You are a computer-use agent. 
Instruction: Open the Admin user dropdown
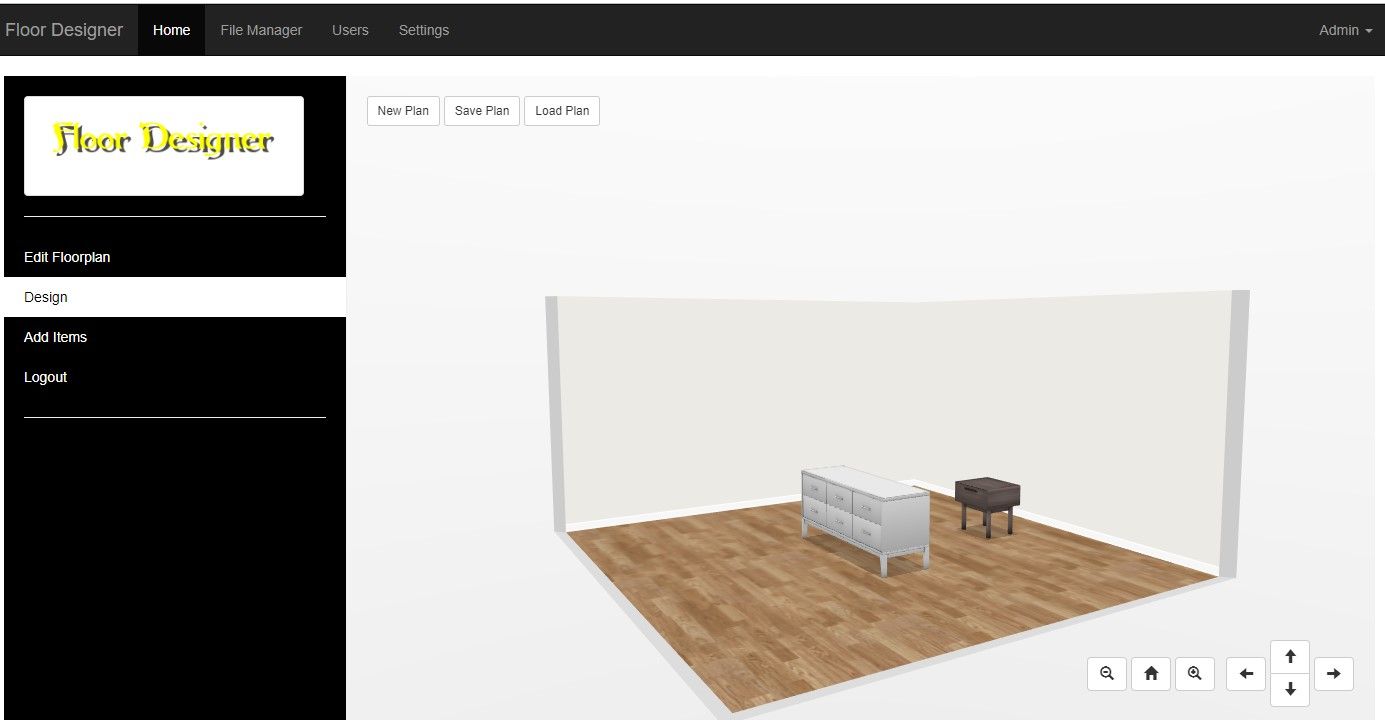point(1345,30)
